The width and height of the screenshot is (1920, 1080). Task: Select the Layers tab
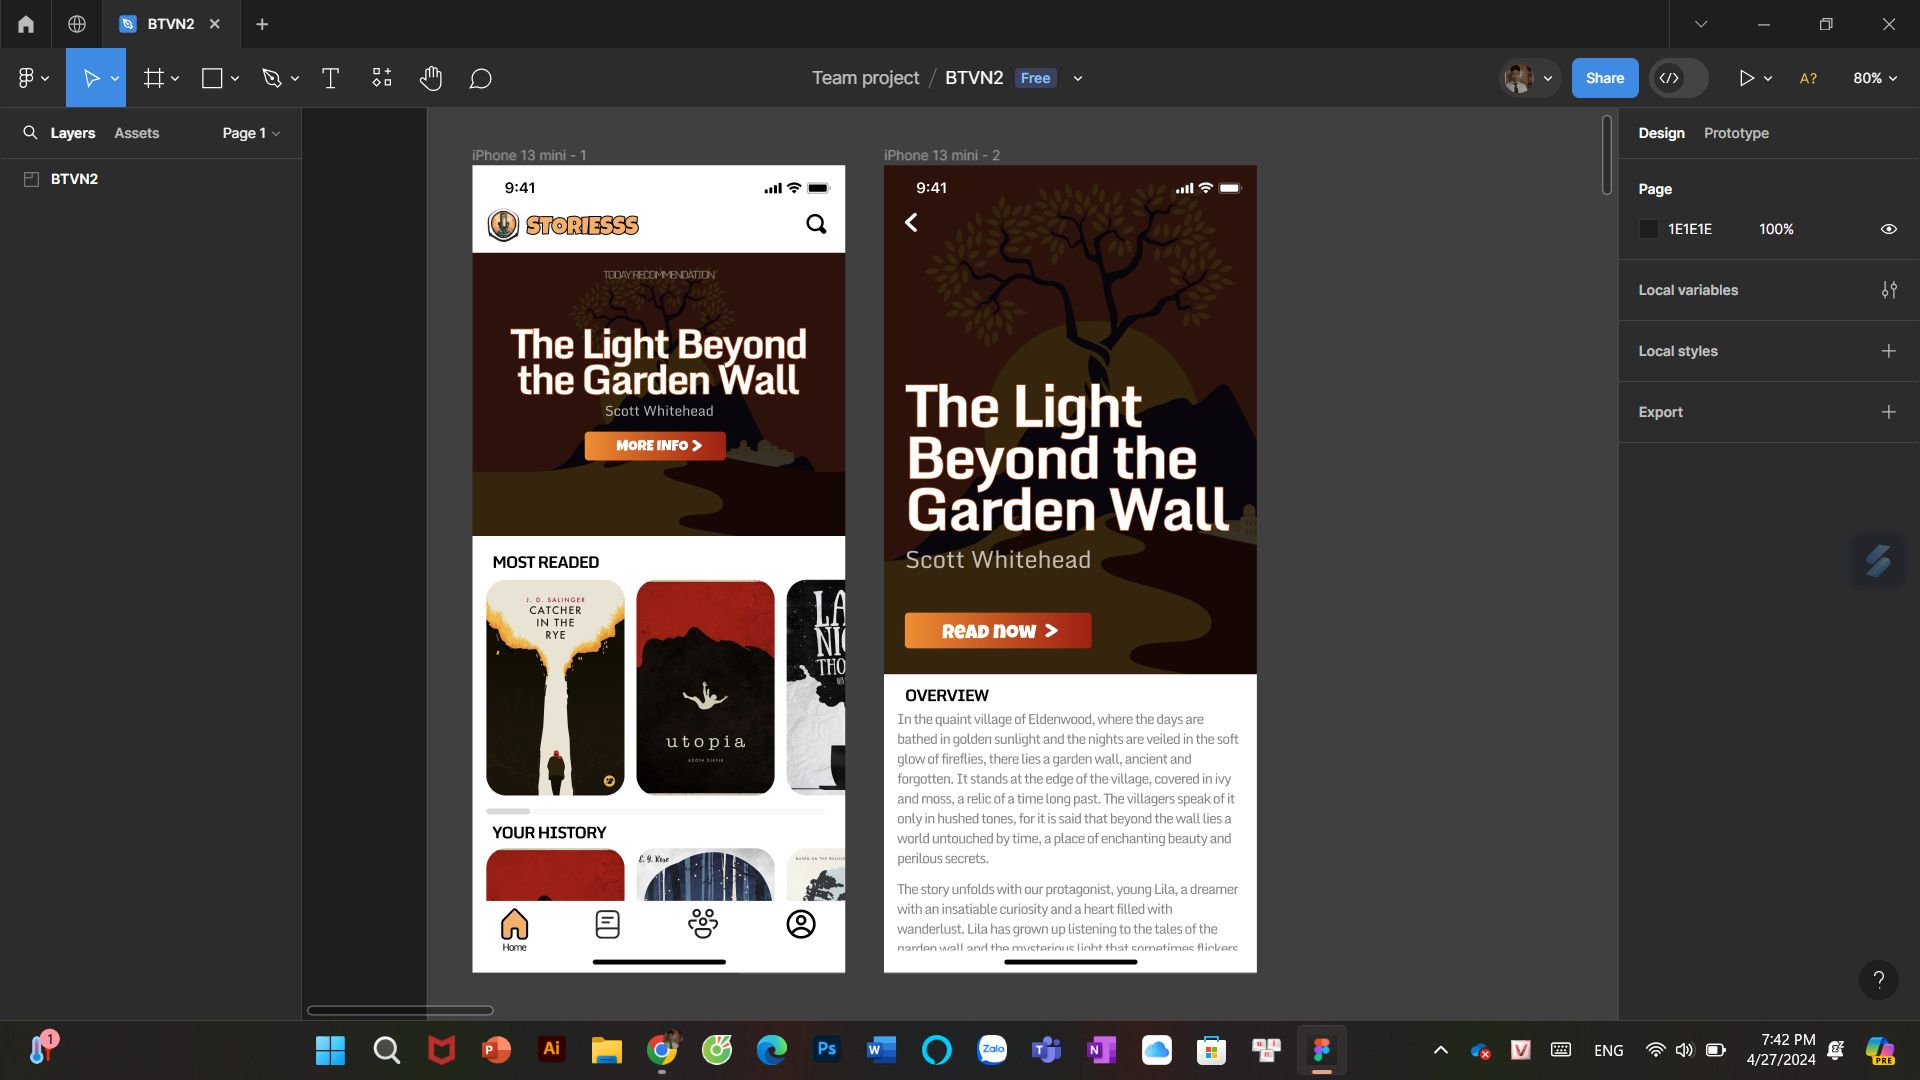pos(73,133)
